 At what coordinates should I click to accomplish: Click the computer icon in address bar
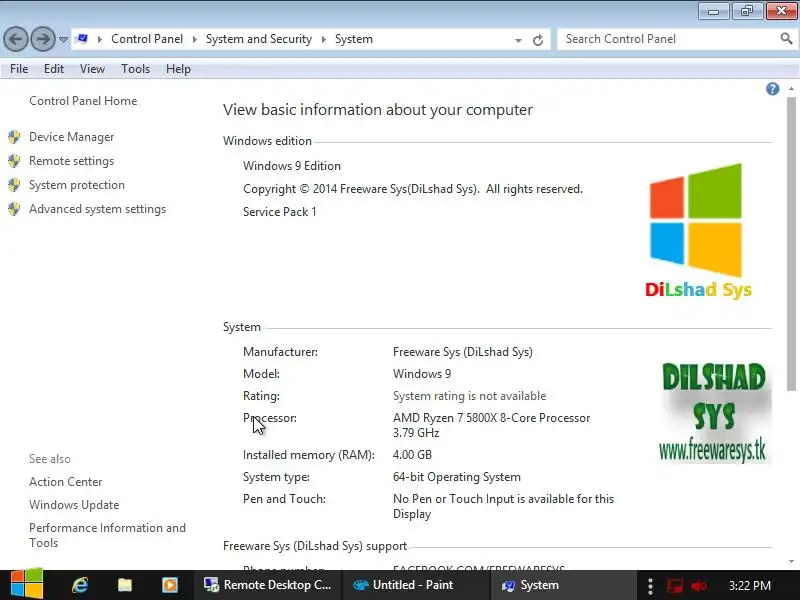(x=83, y=39)
